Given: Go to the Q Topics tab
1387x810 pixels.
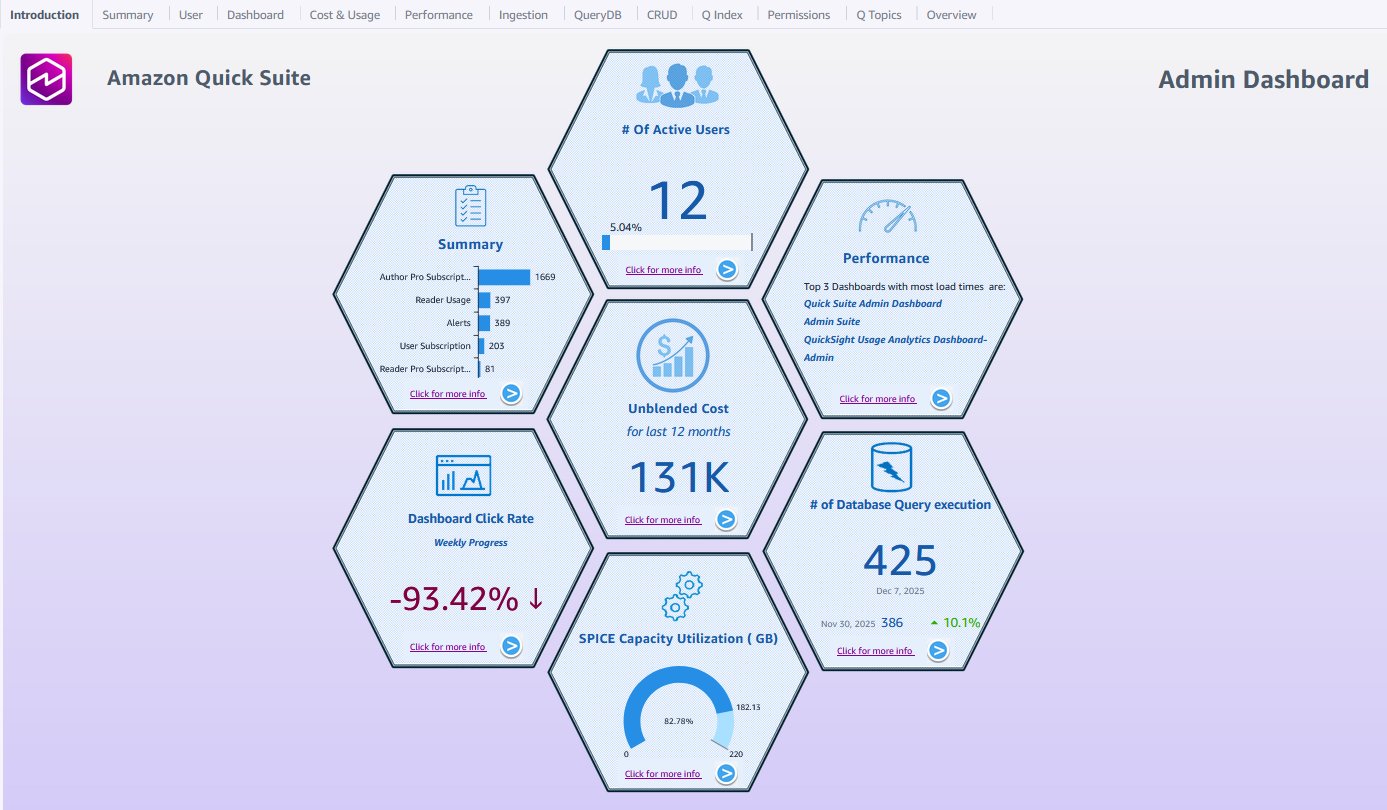Looking at the screenshot, I should 879,15.
